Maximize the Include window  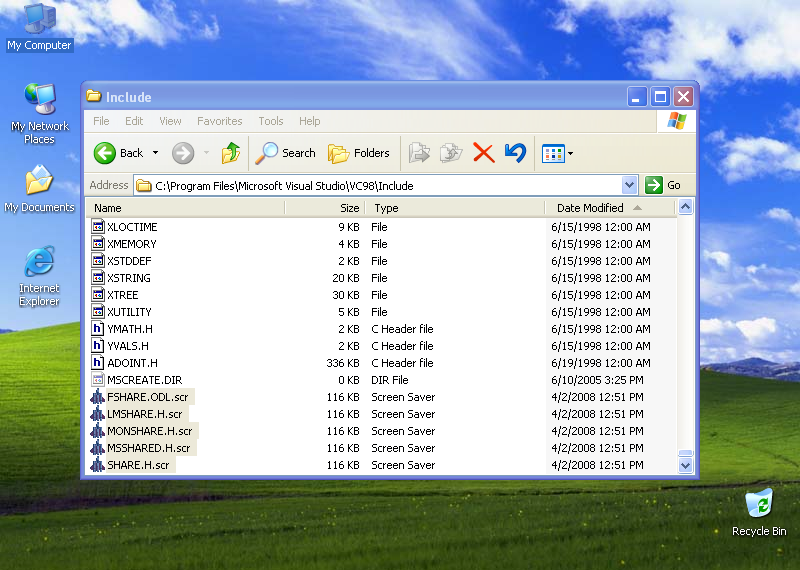coord(660,96)
